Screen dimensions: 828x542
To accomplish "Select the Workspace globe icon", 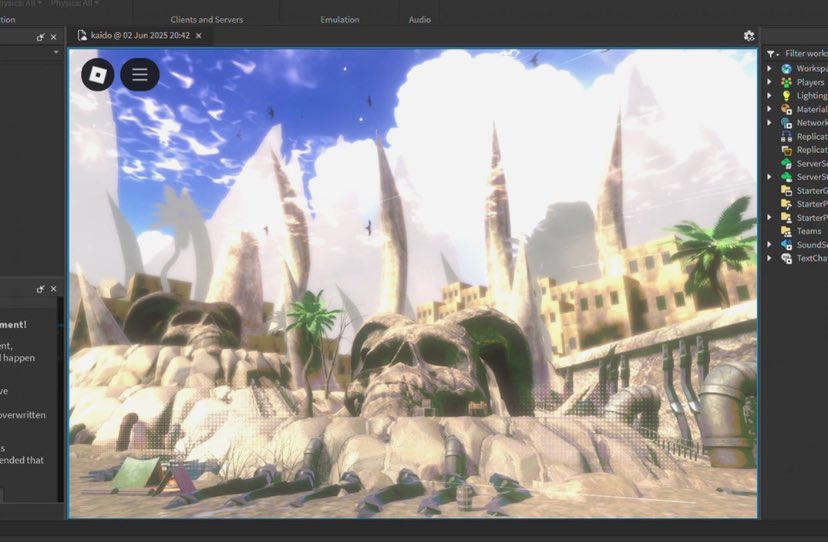I will point(786,69).
